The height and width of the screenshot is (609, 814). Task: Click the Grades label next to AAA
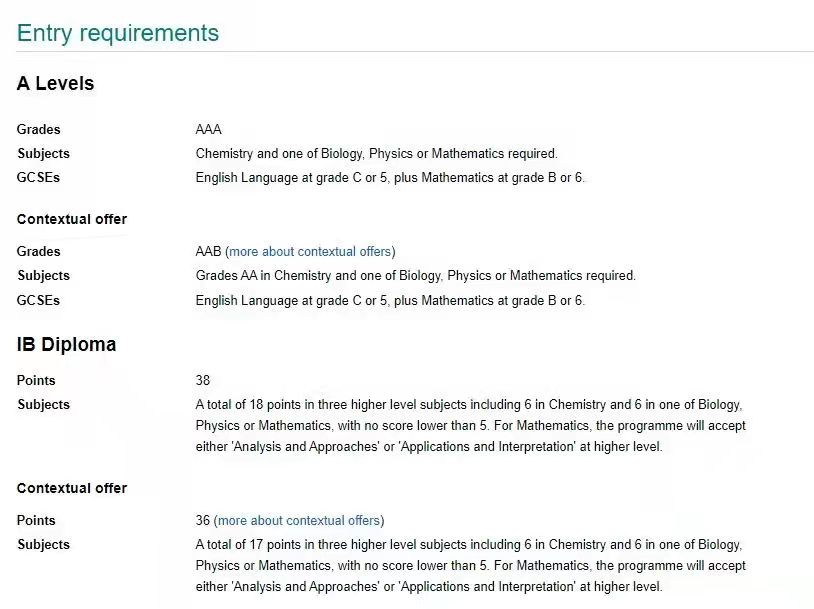(x=38, y=129)
